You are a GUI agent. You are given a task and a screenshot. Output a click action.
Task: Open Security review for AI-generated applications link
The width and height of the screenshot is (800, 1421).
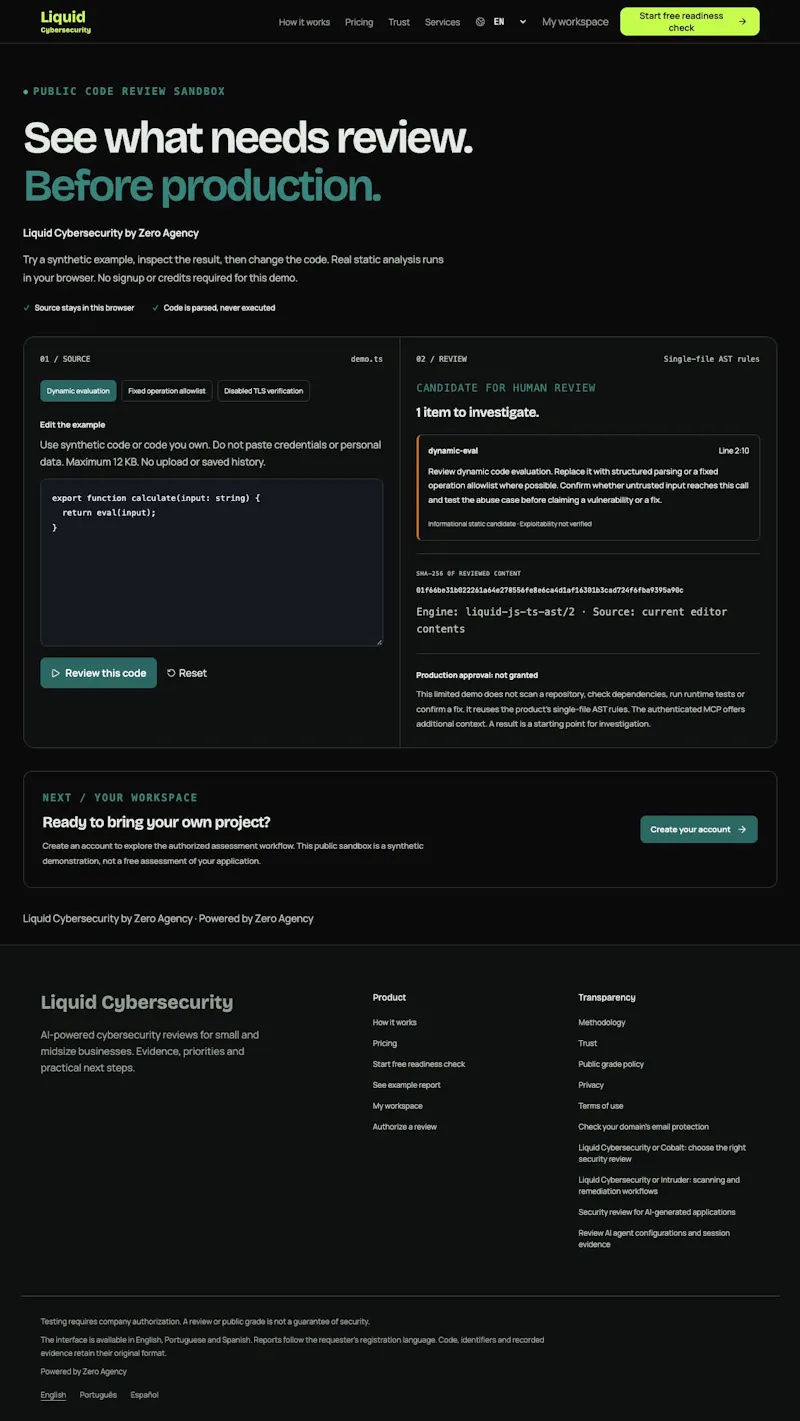[657, 1212]
